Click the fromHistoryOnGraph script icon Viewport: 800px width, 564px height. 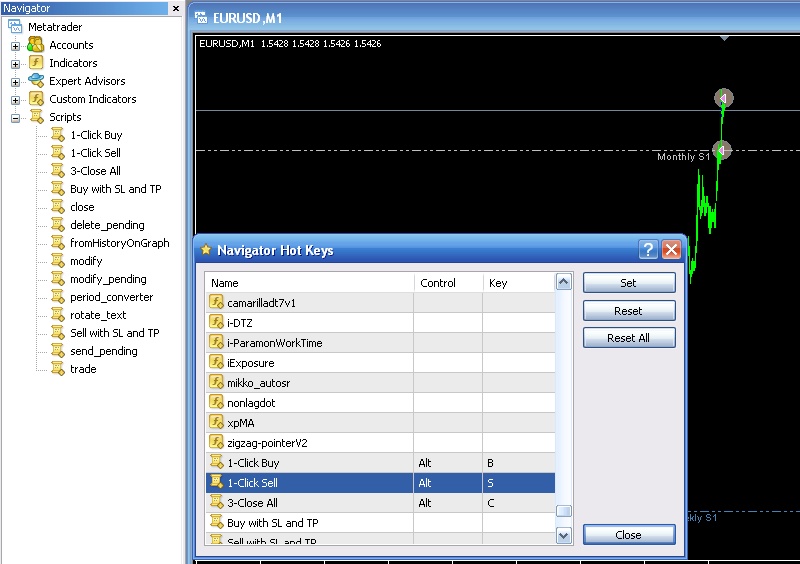(x=58, y=242)
